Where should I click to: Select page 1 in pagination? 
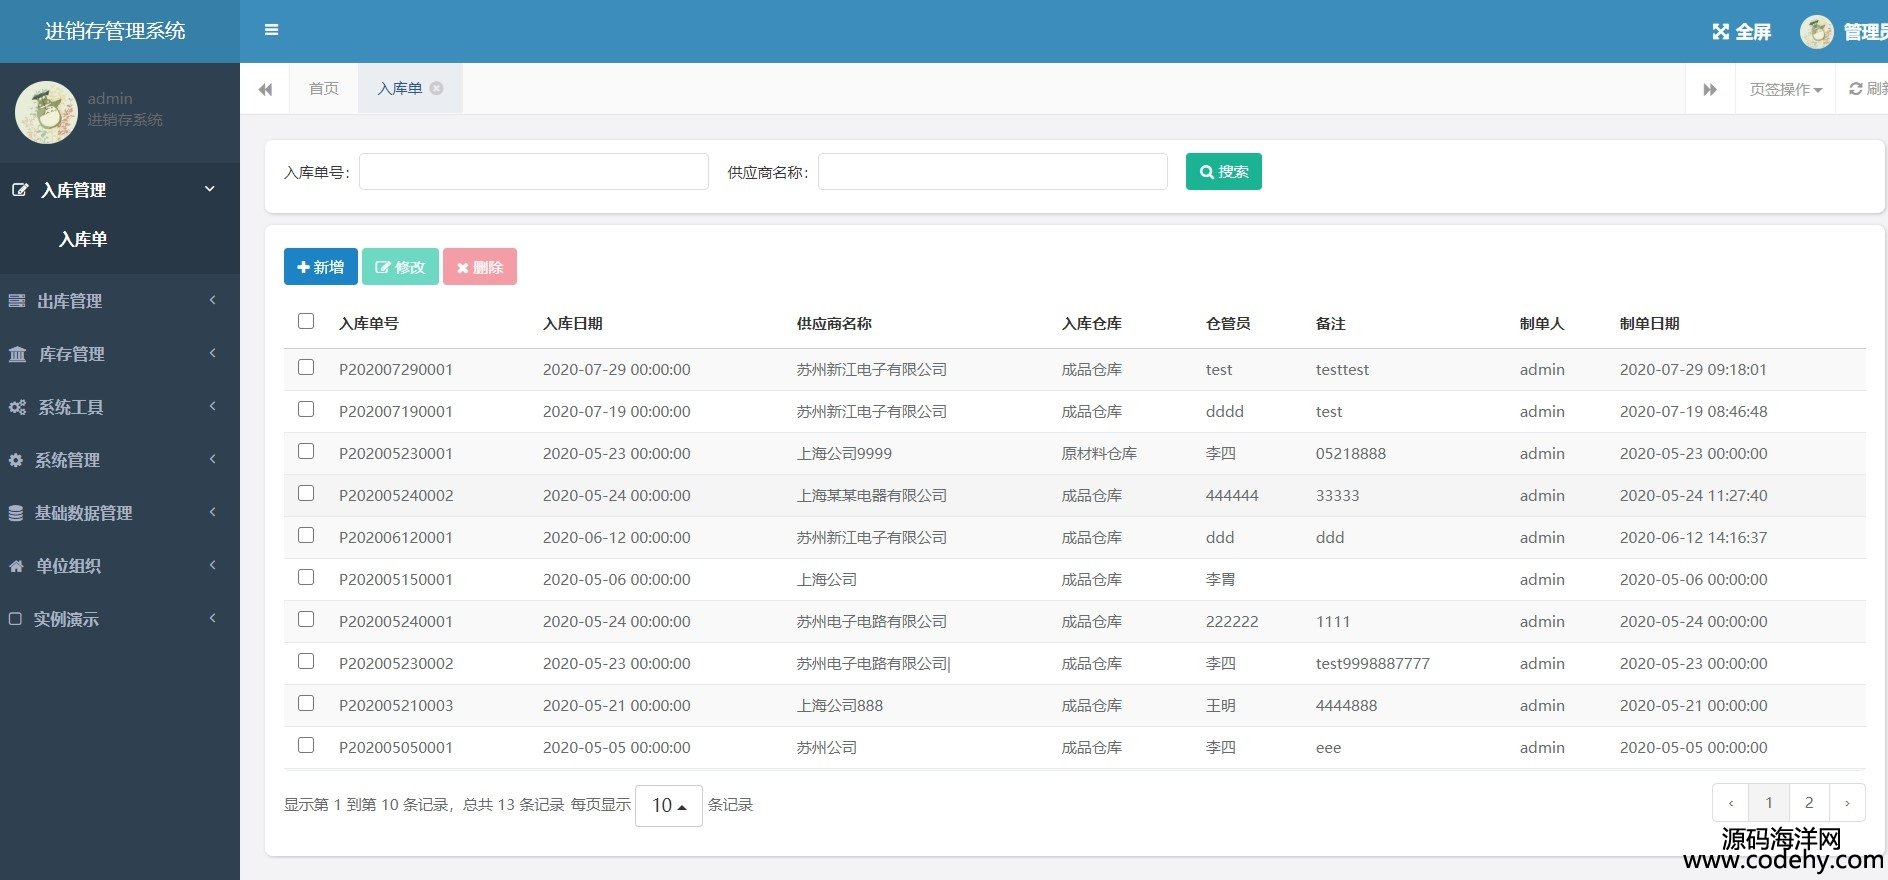[1768, 802]
